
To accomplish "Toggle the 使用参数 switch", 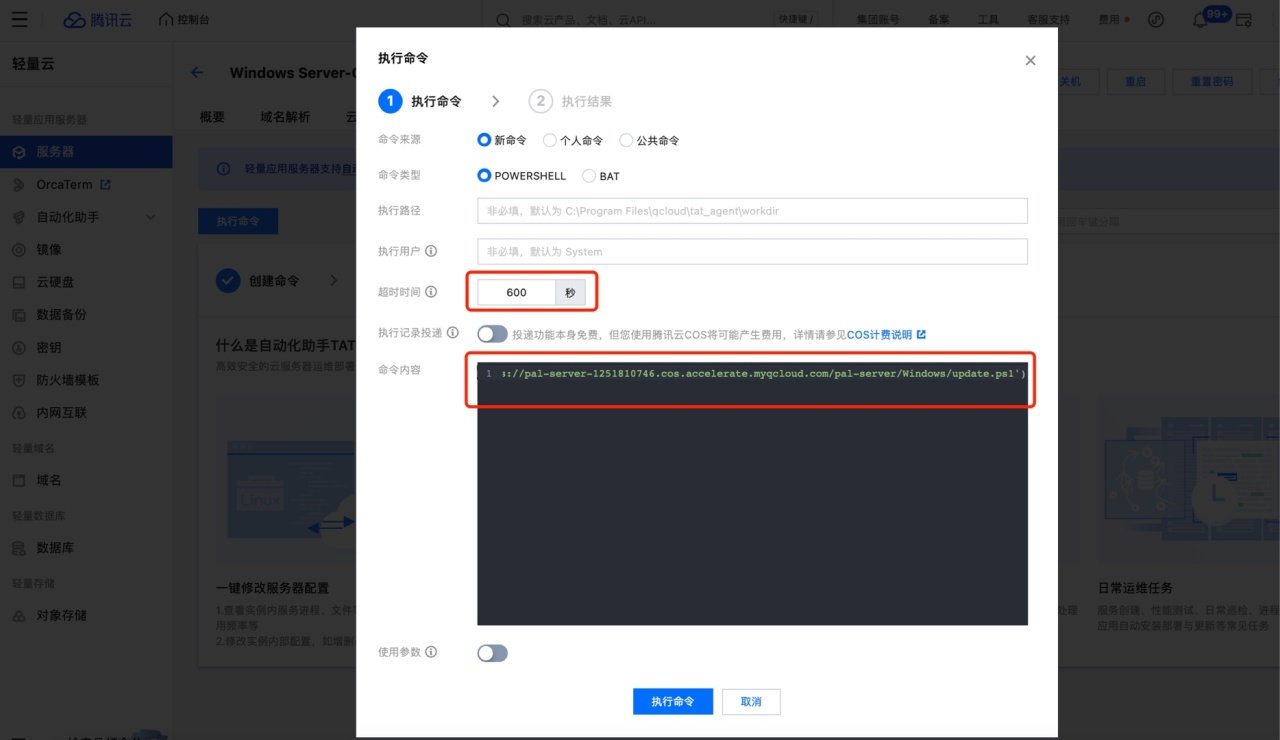I will [492, 653].
